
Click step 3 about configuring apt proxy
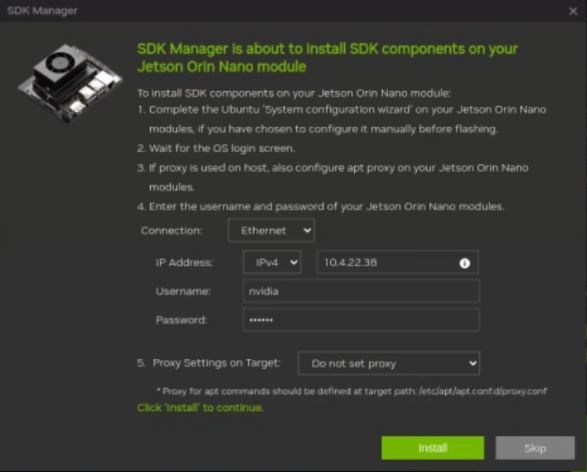click(x=333, y=177)
